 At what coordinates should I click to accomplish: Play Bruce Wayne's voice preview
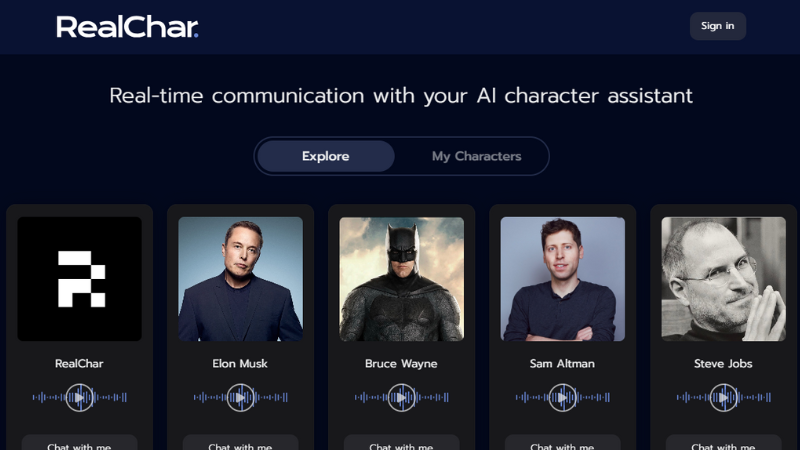pyautogui.click(x=402, y=397)
